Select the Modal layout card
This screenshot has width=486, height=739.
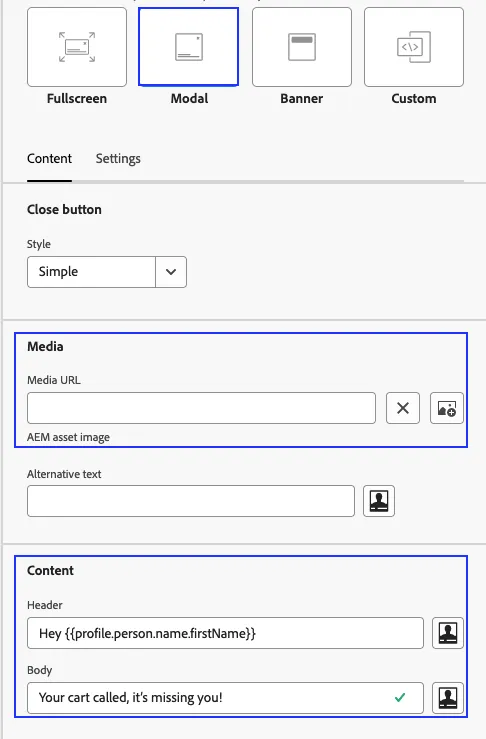[189, 47]
